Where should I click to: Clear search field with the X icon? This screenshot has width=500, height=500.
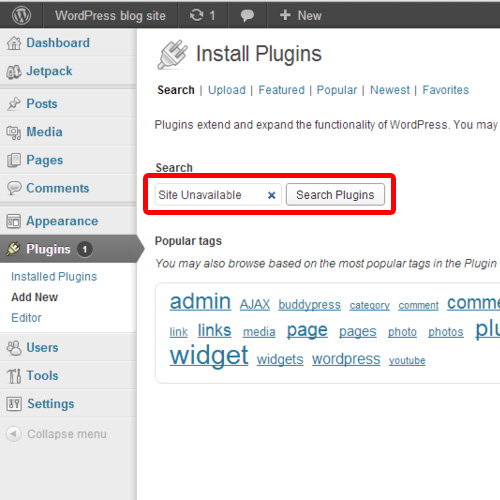point(272,195)
